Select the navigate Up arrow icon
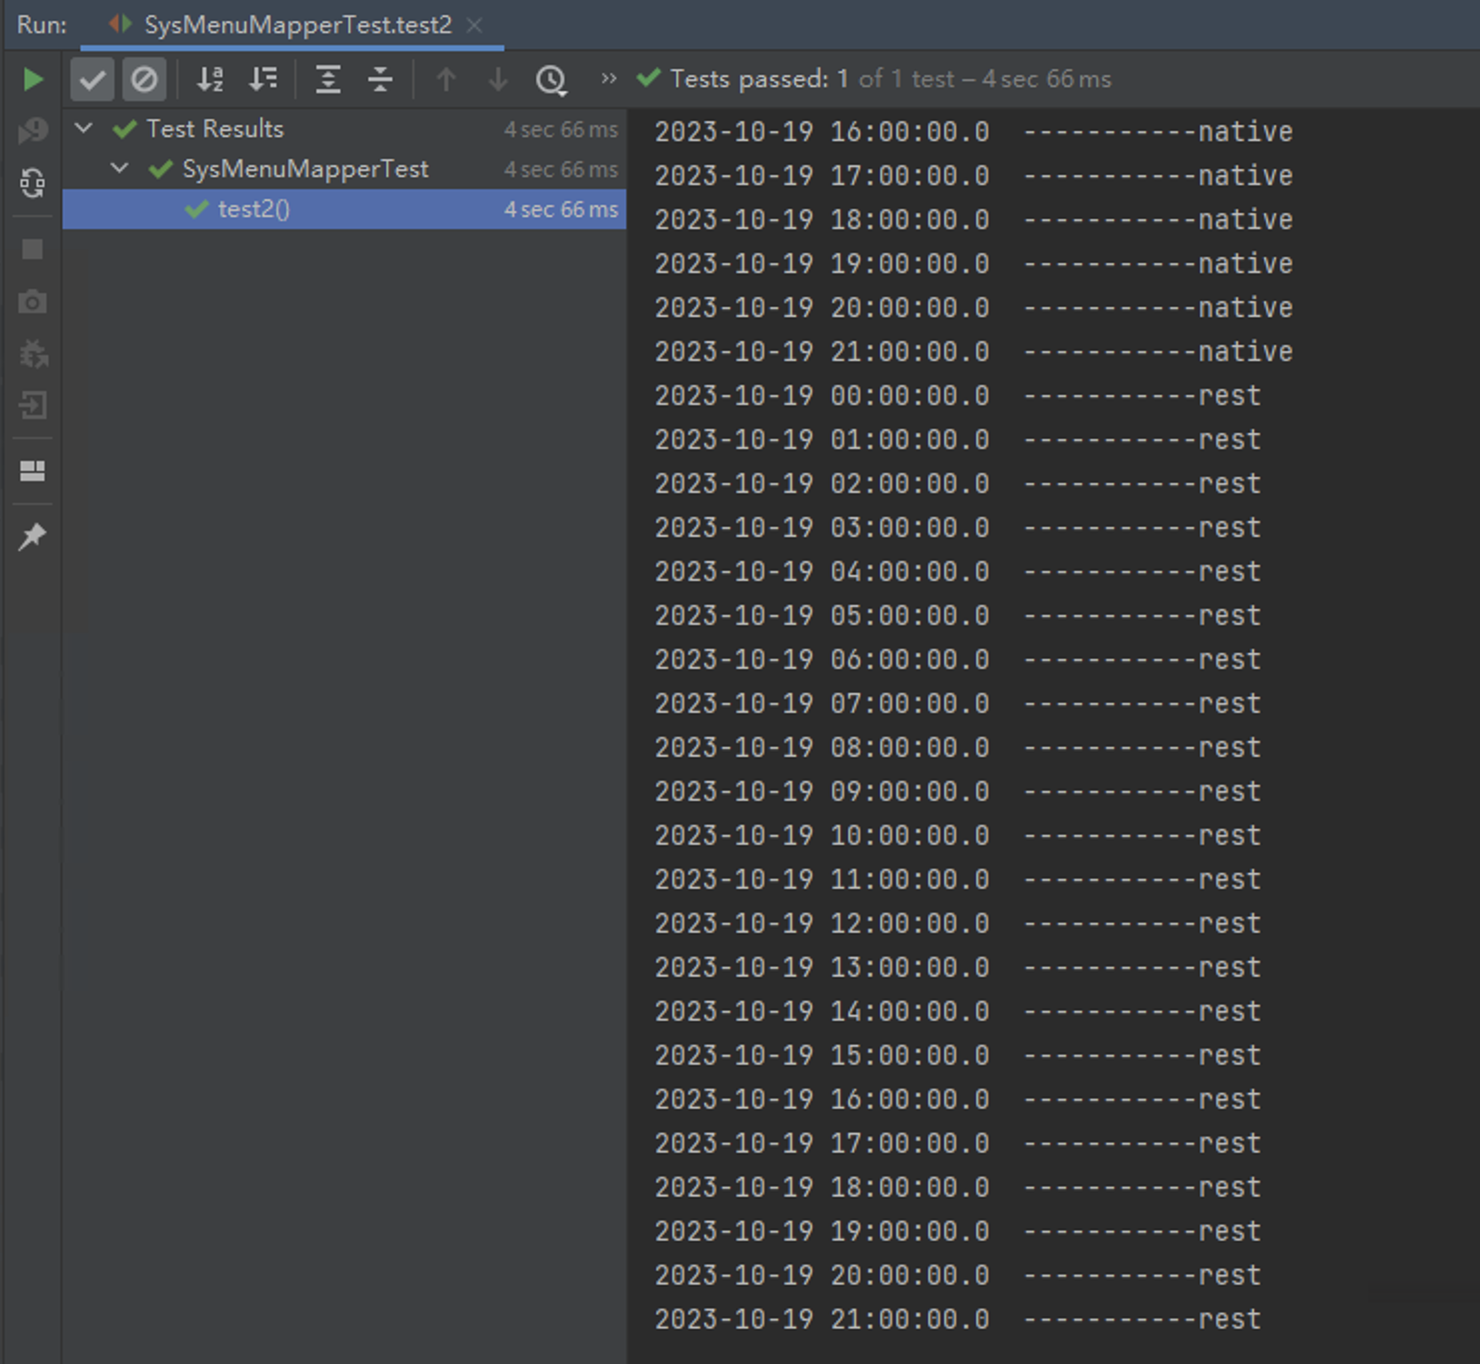This screenshot has height=1364, width=1480. point(446,79)
